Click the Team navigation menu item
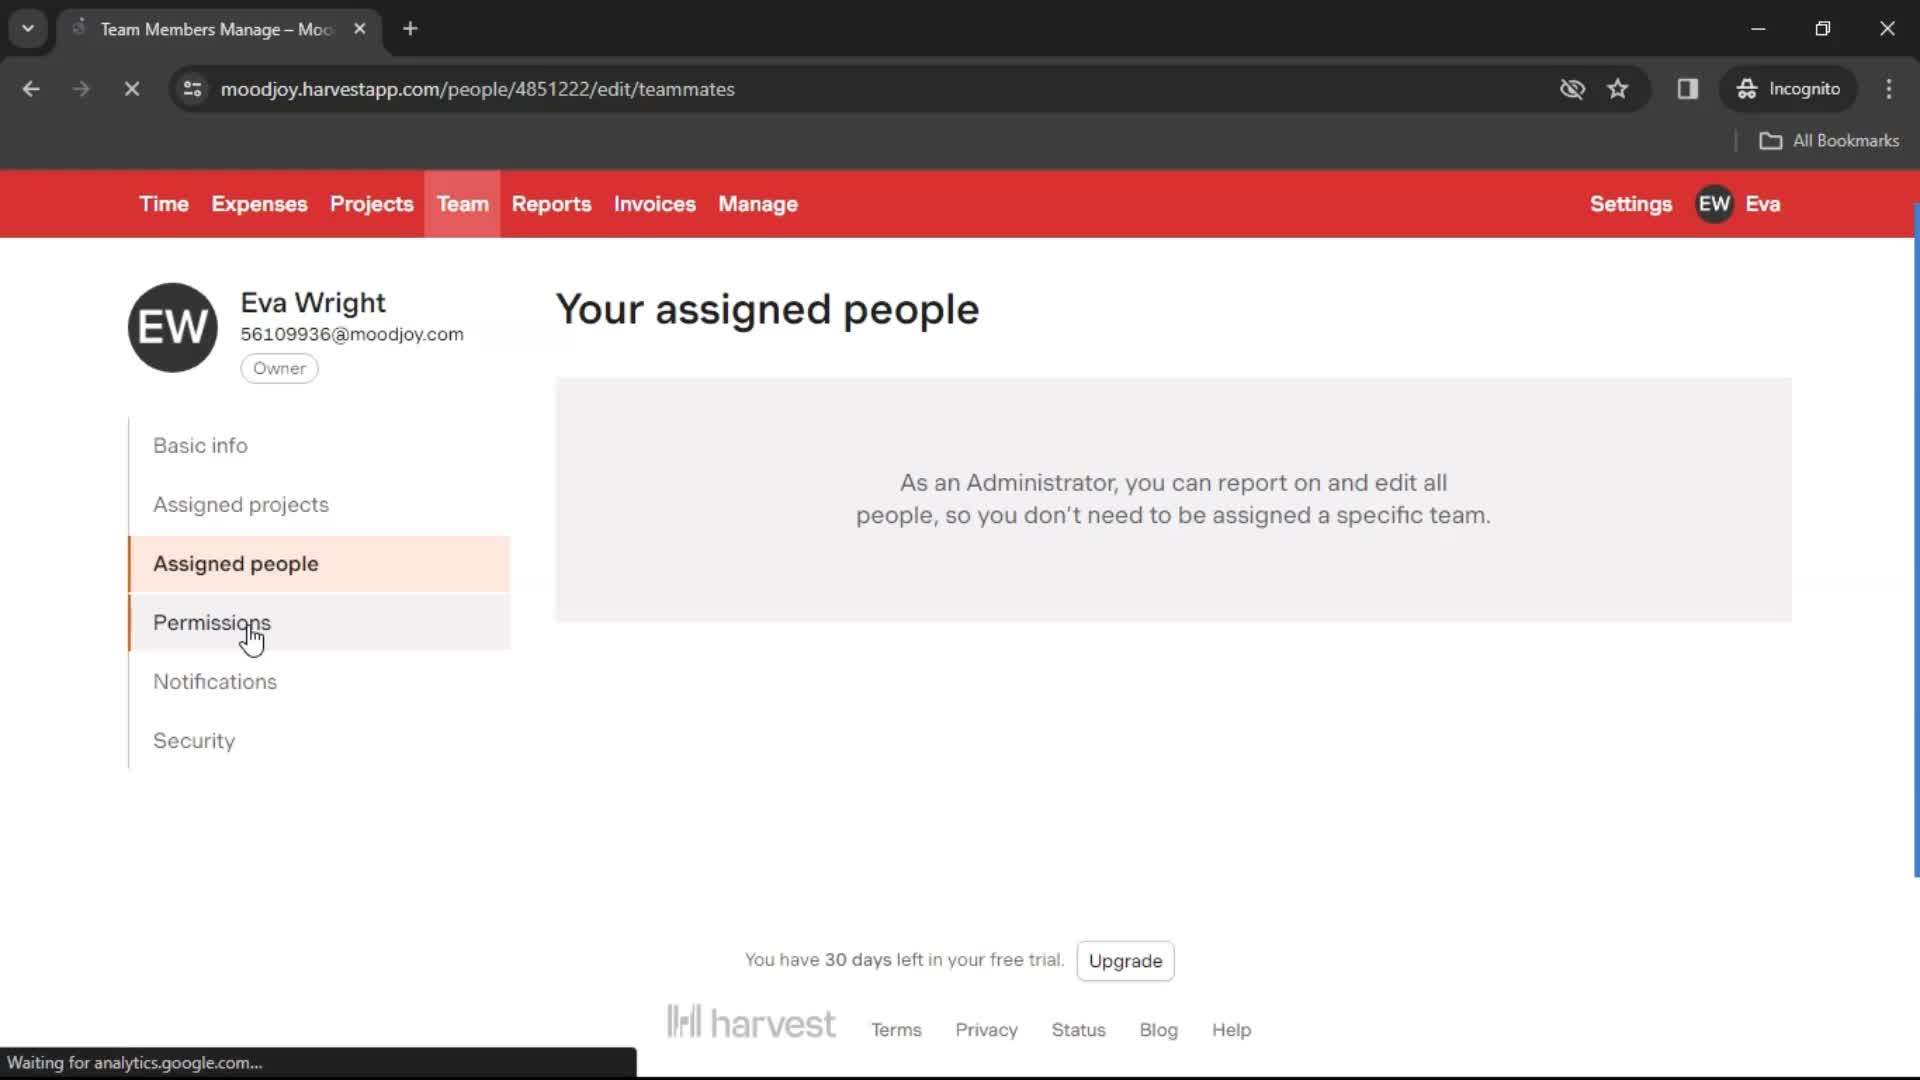The image size is (1920, 1080). (463, 203)
